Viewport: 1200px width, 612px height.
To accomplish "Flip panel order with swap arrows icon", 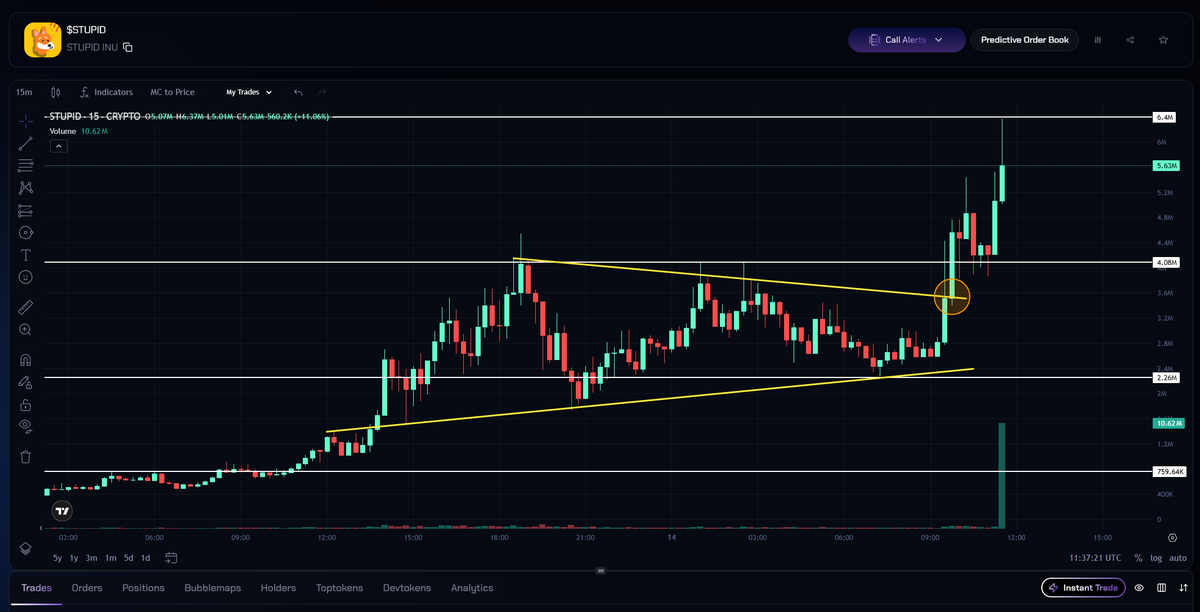I will tap(1181, 588).
